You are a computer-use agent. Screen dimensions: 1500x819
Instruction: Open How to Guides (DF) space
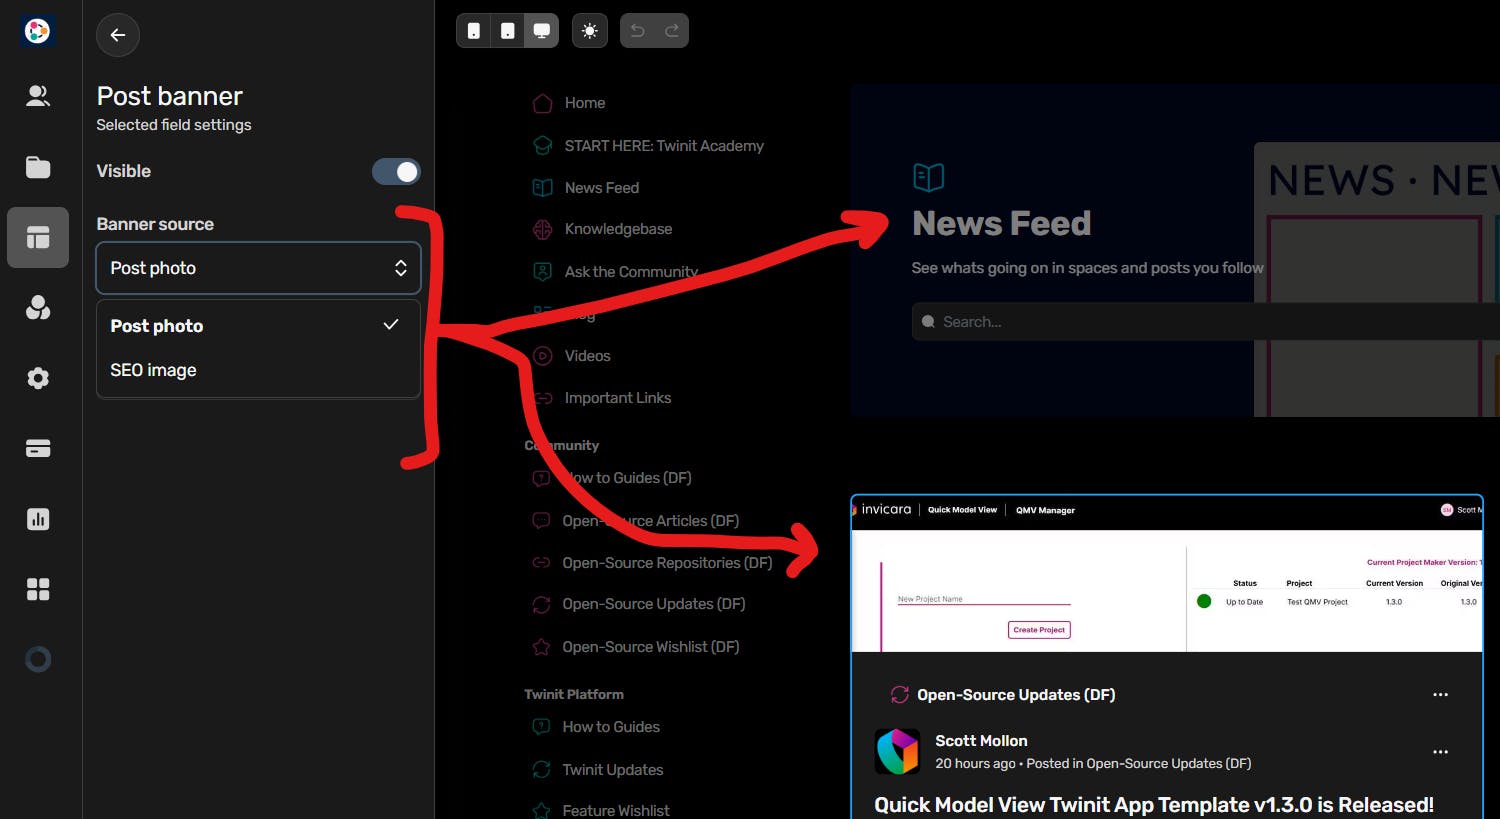[627, 478]
